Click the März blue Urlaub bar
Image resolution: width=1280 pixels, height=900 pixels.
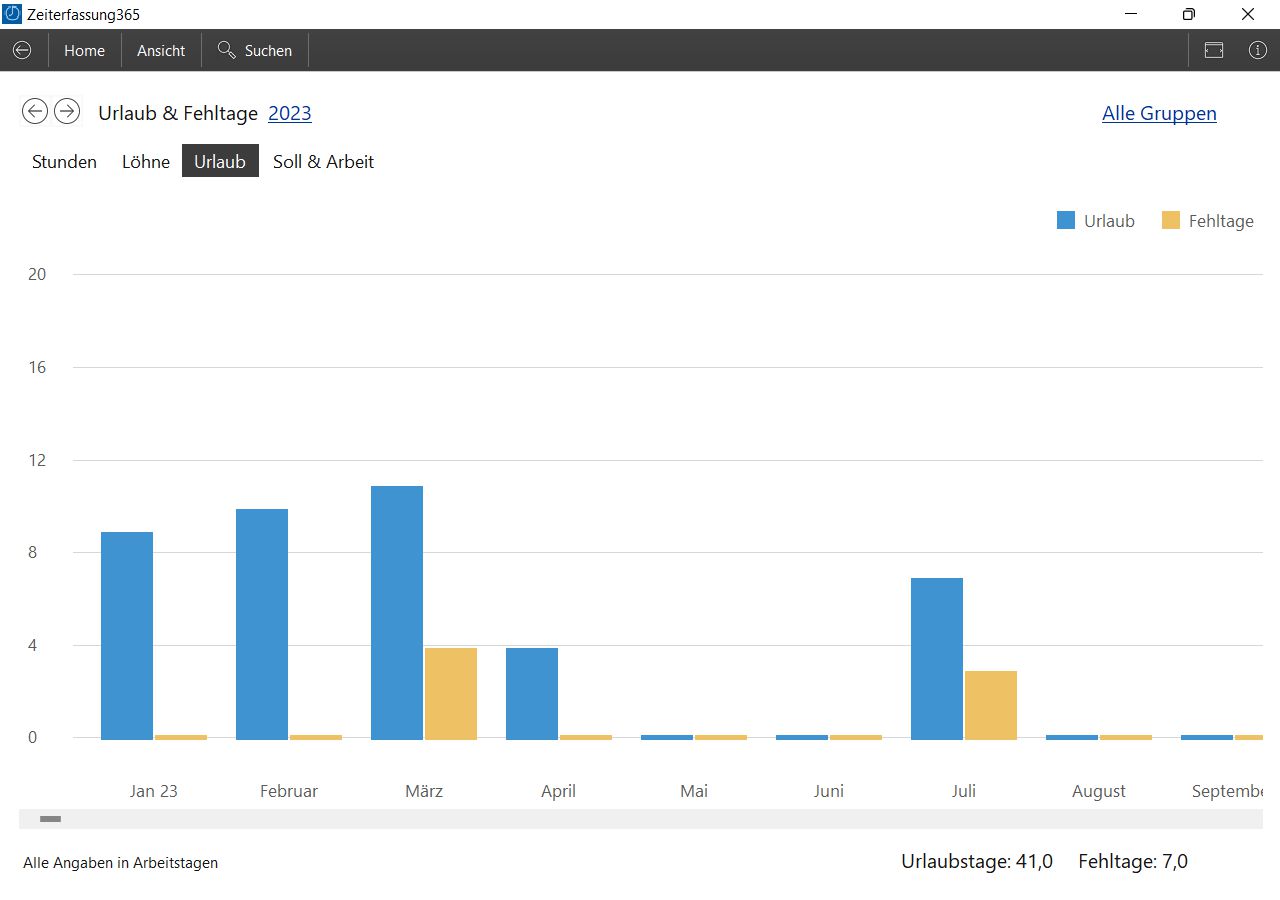(397, 612)
